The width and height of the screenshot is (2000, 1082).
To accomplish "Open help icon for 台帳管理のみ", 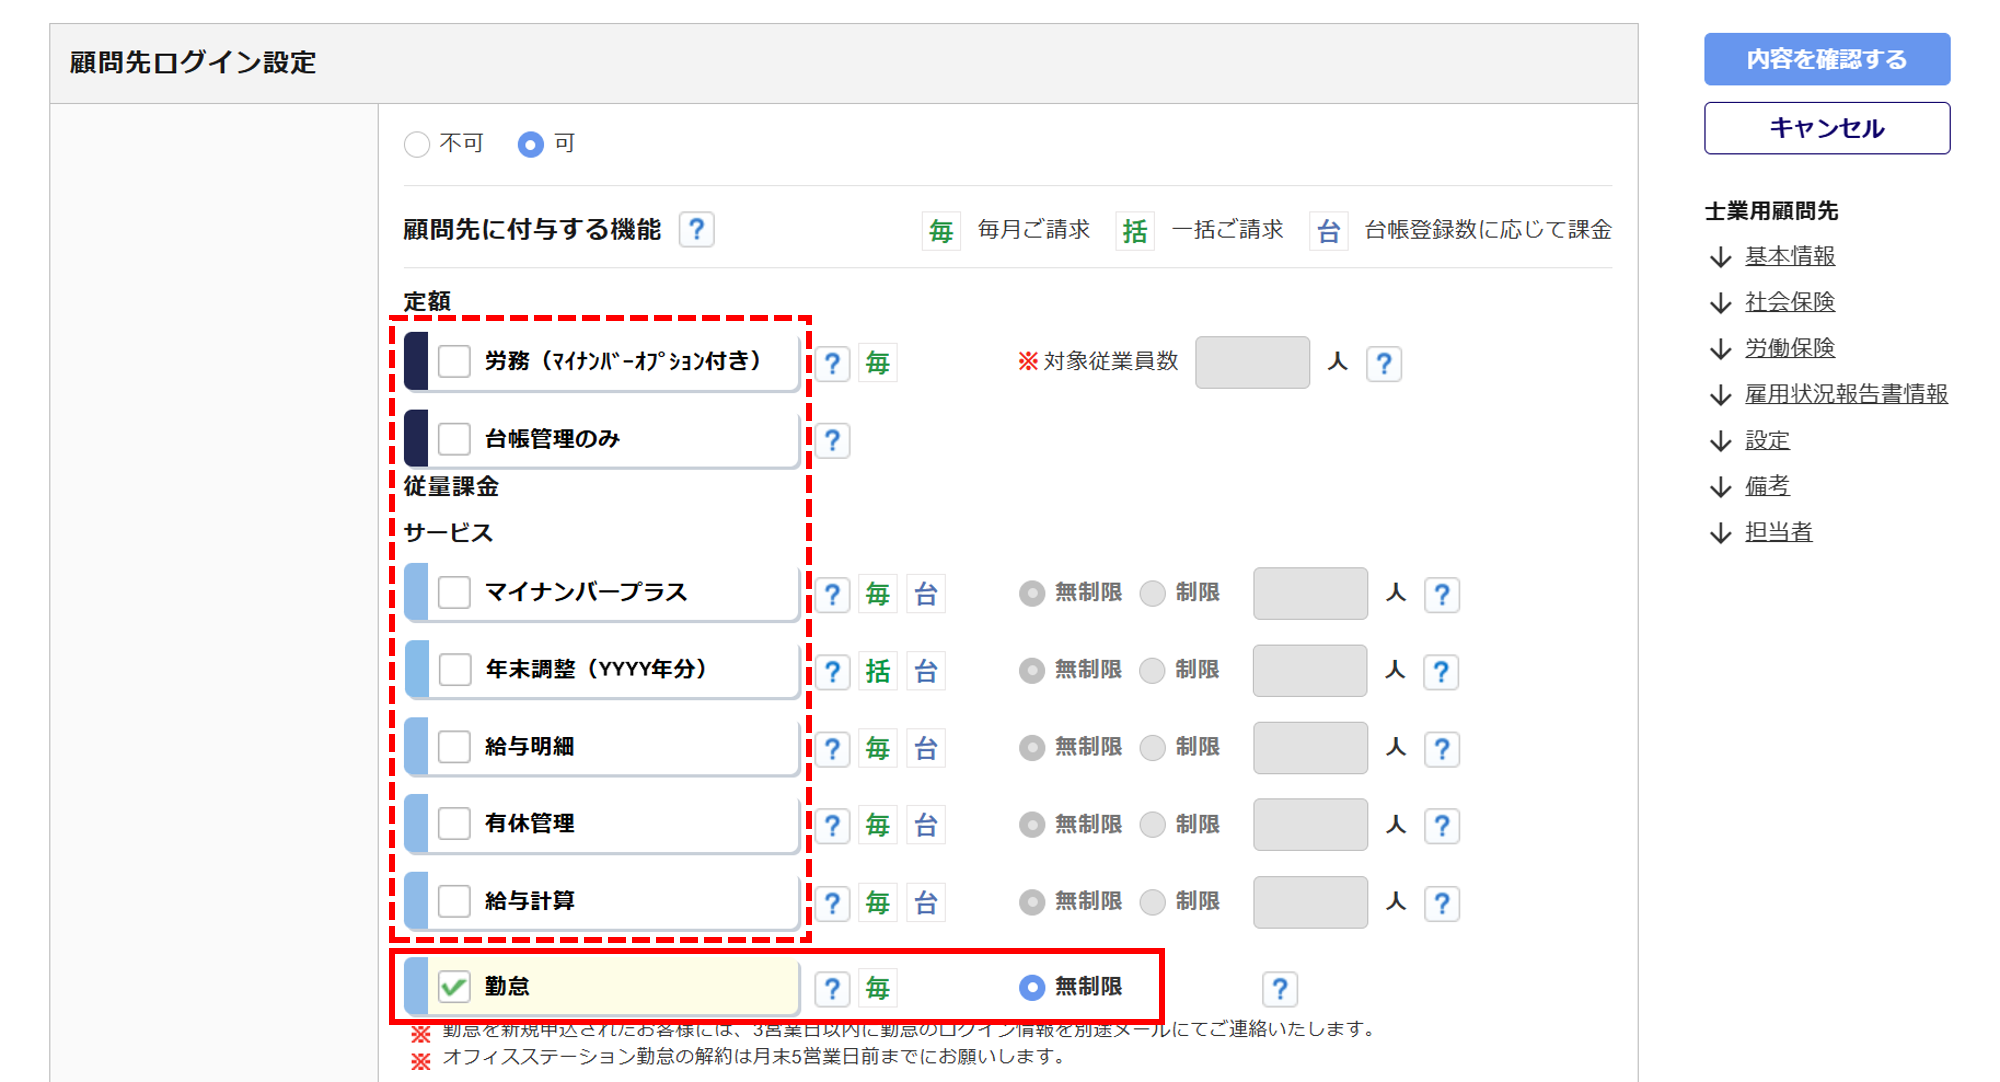I will (832, 440).
